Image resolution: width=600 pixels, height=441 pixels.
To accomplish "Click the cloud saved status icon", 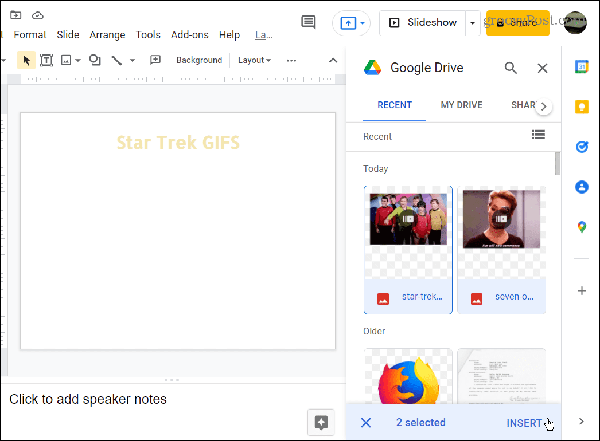I will pyautogui.click(x=38, y=15).
